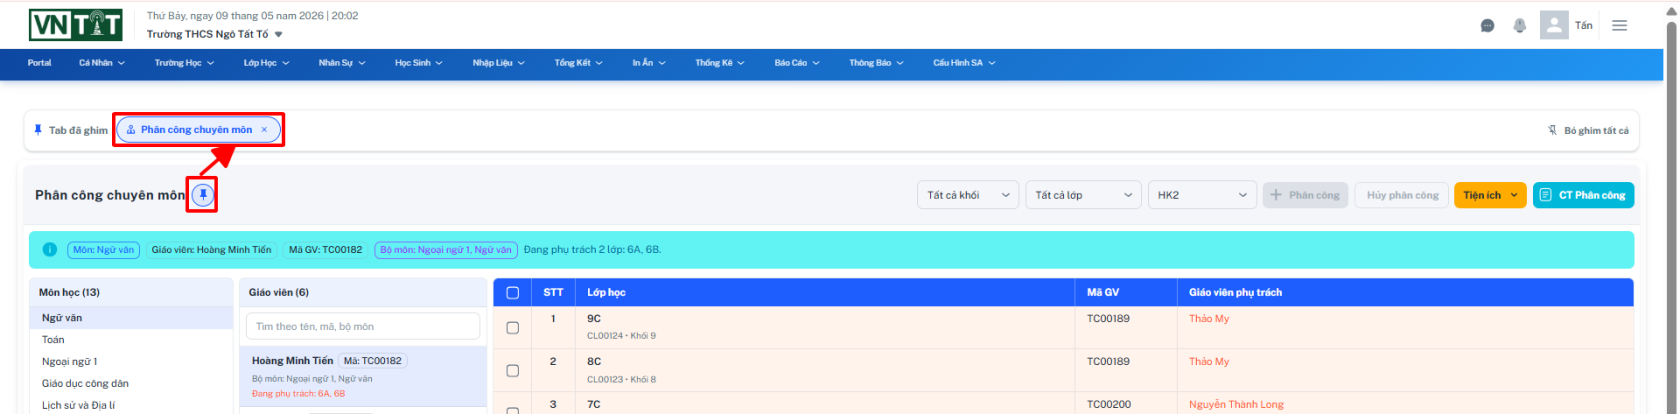Image resolution: width=1680 pixels, height=414 pixels.
Task: Select subject Giáo dục công dân
Action: pyautogui.click(x=131, y=384)
